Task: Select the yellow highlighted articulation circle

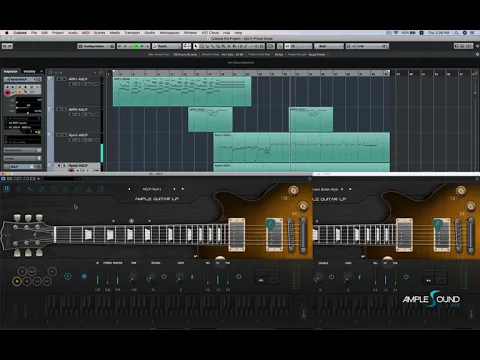Action: (x=16, y=282)
